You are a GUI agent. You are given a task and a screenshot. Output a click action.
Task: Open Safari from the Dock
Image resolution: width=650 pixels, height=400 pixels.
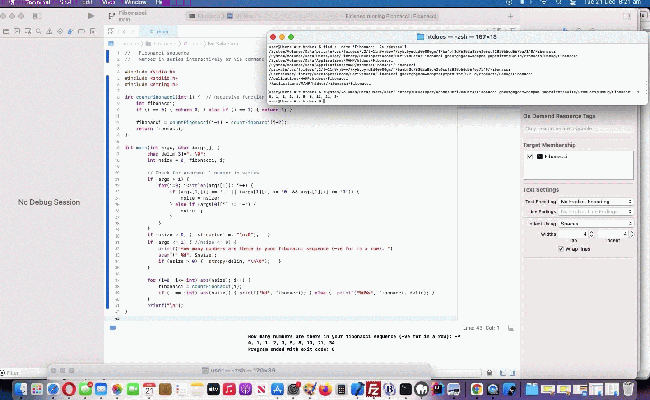coord(53,389)
